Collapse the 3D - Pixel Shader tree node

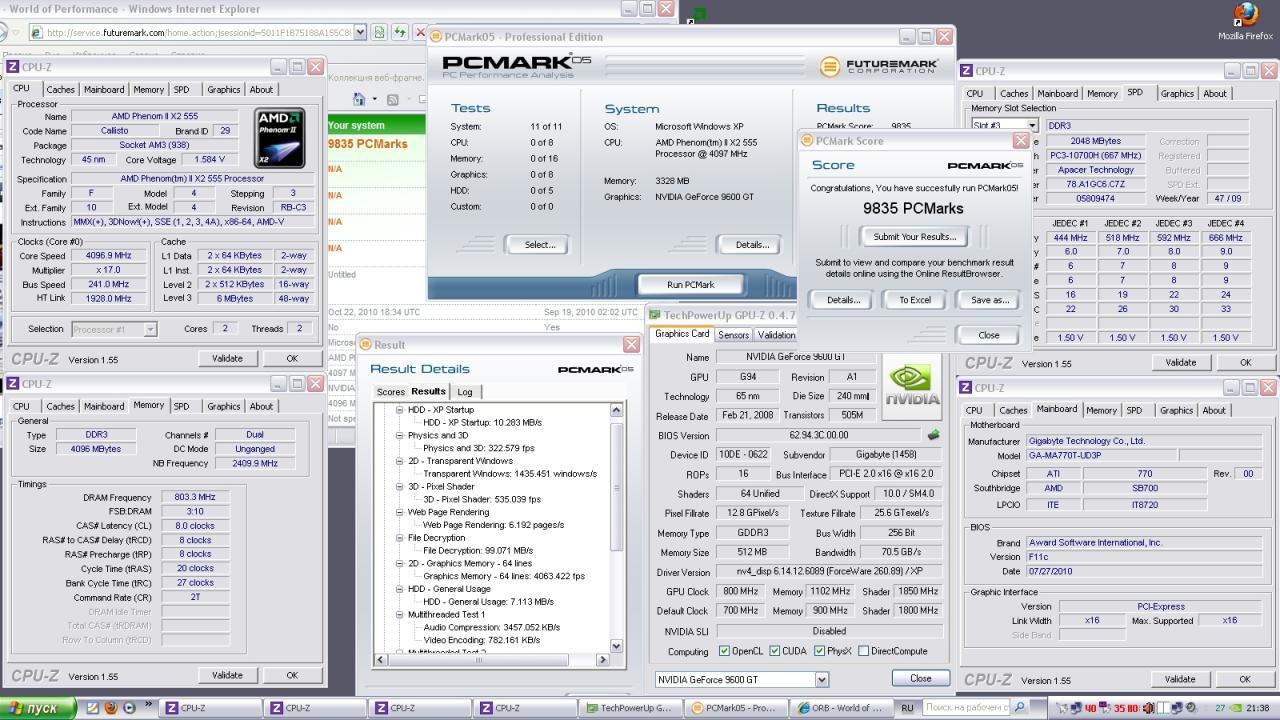(399, 487)
